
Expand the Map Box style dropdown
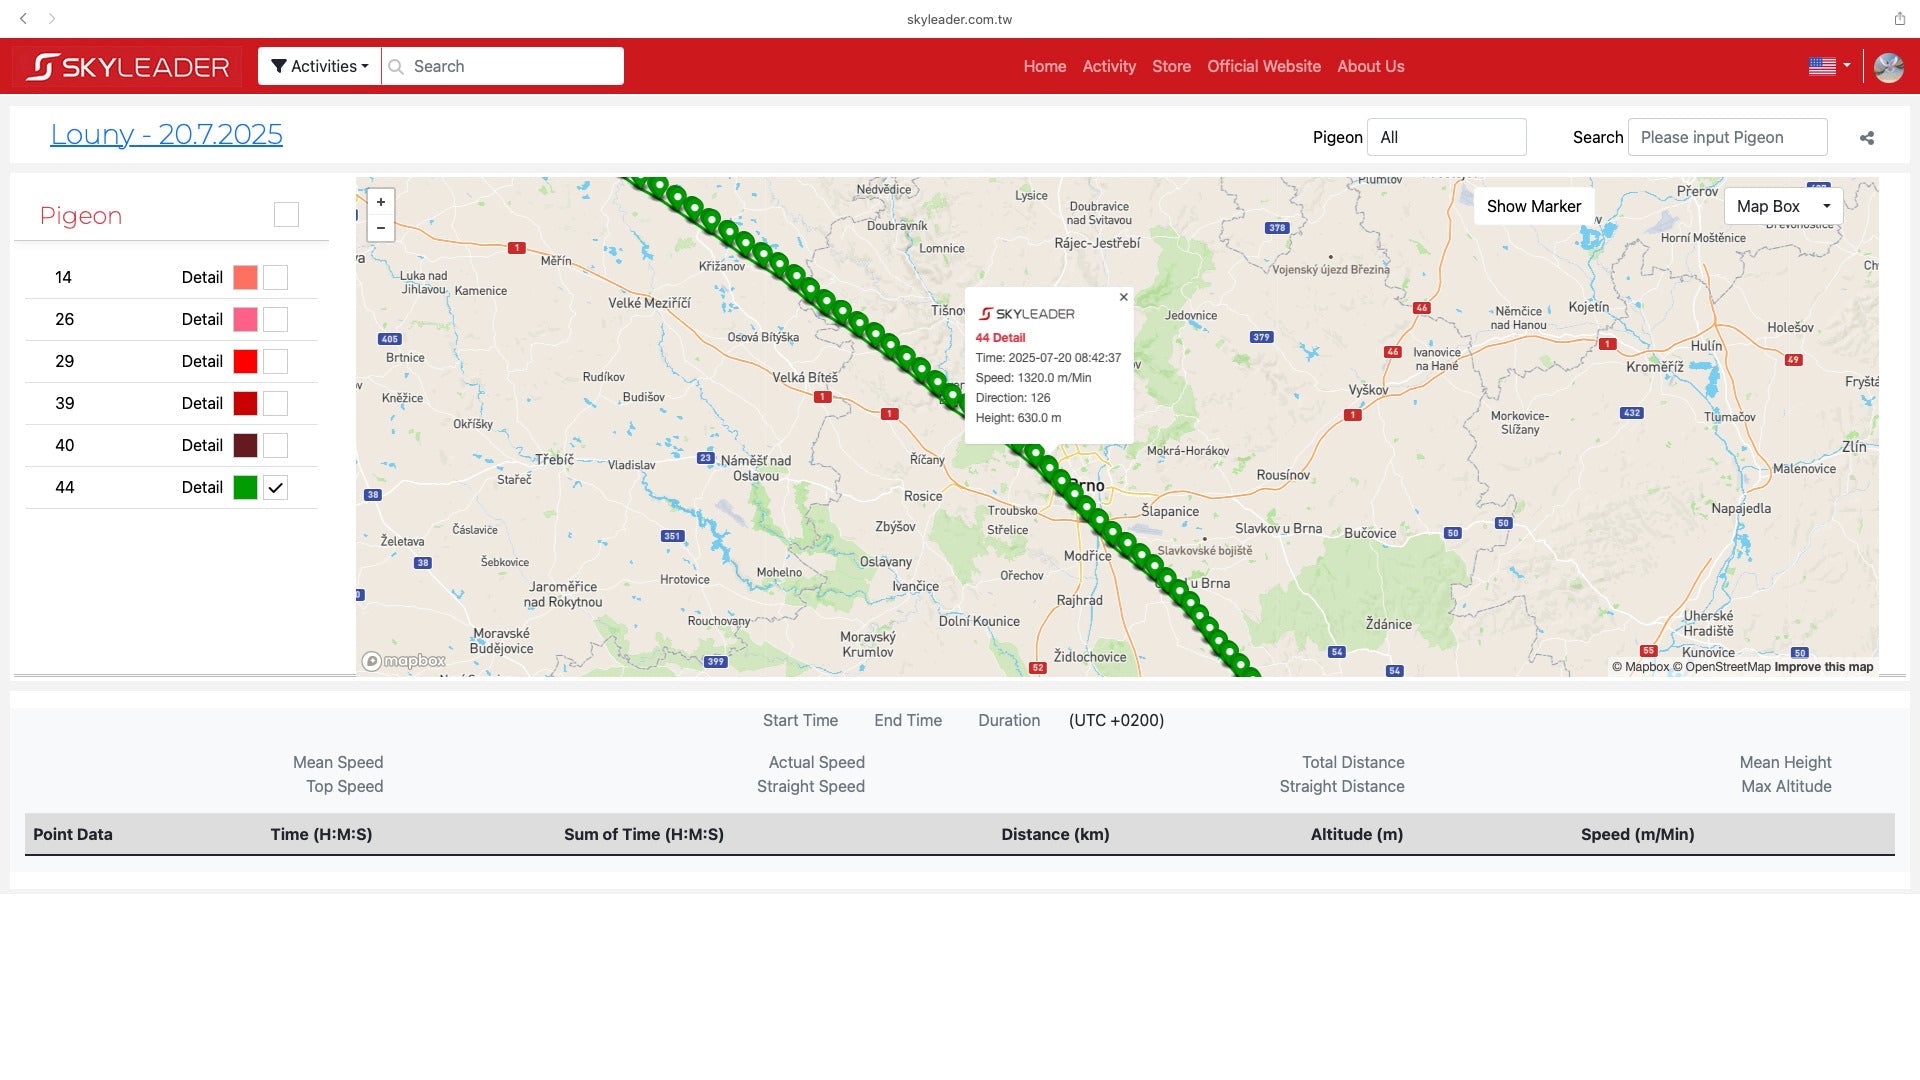pos(1783,206)
